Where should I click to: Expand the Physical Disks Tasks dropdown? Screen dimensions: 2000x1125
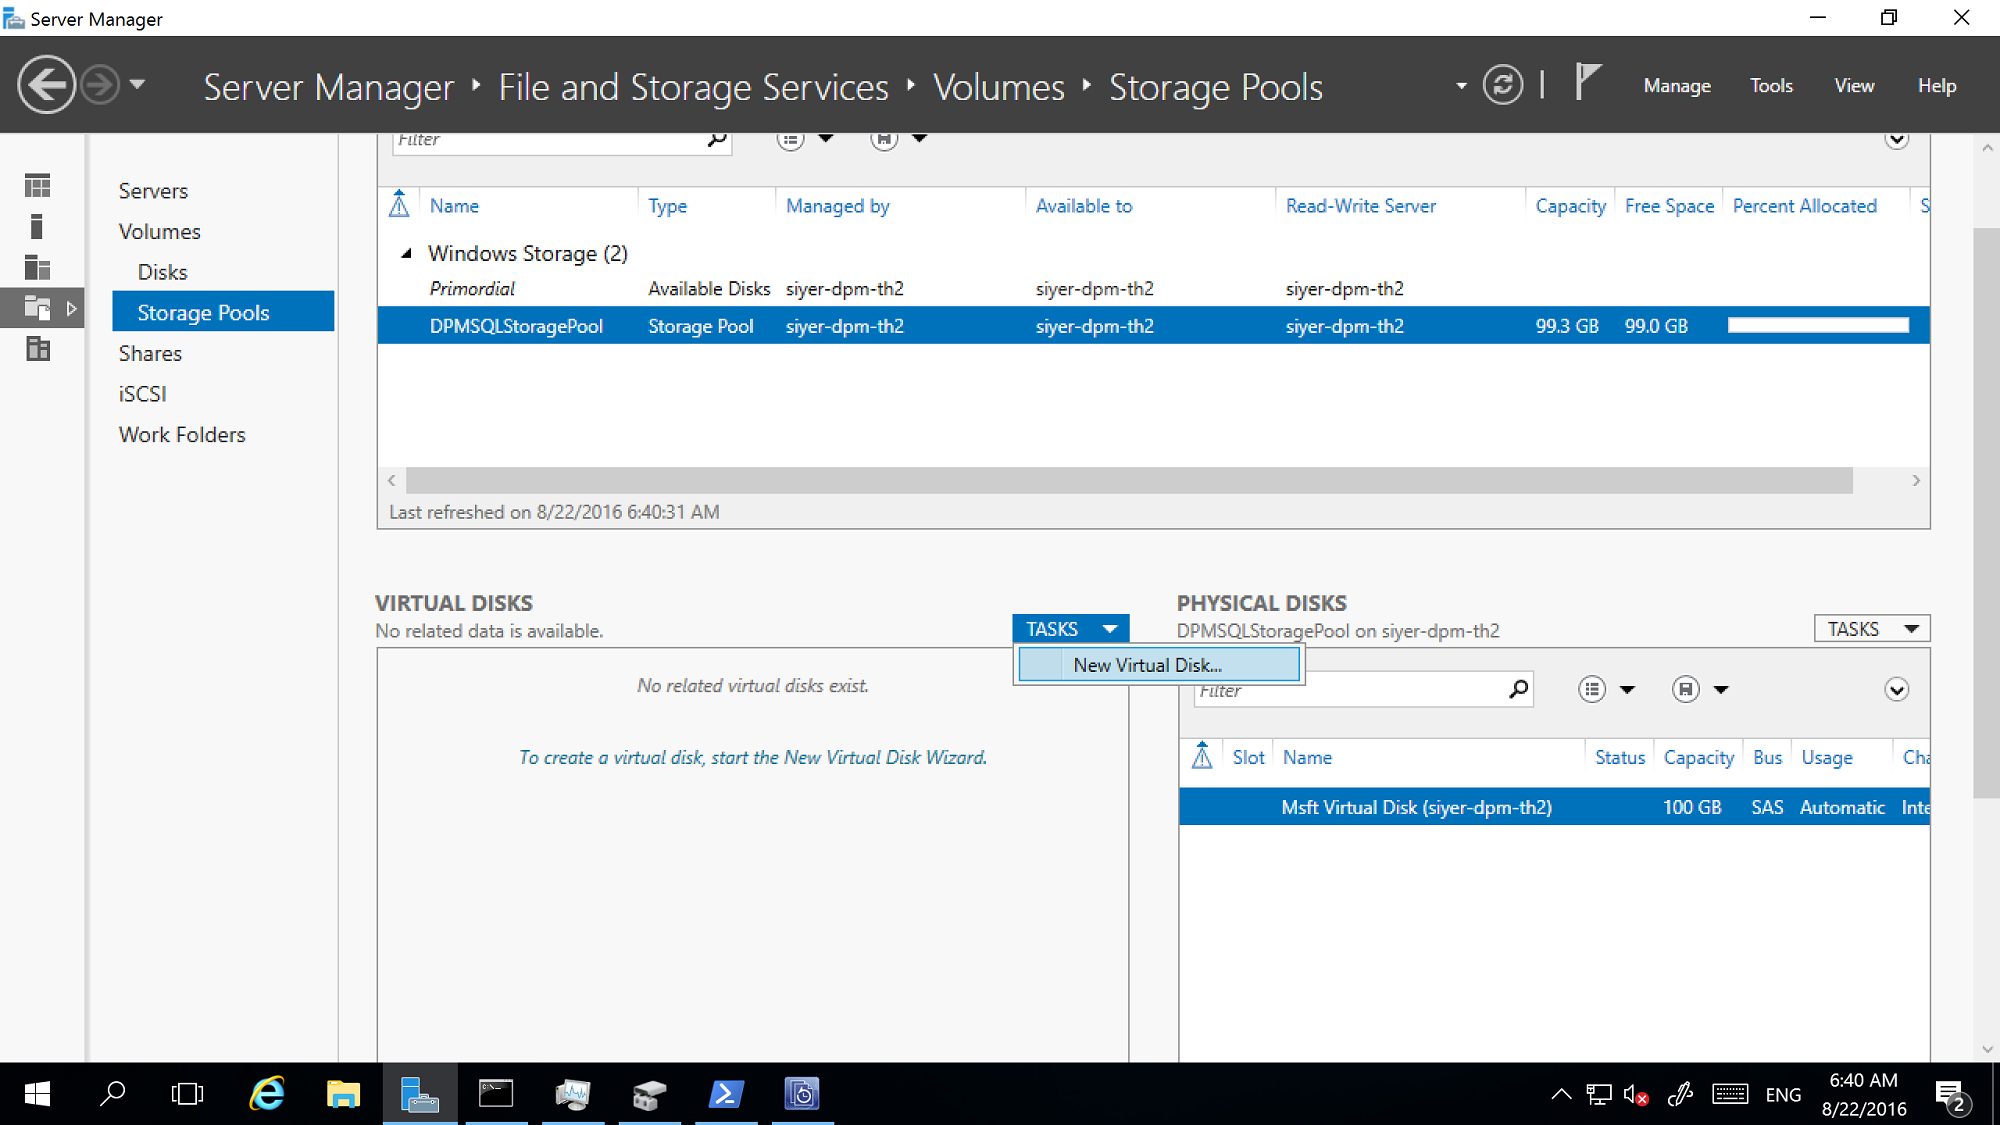point(1872,628)
